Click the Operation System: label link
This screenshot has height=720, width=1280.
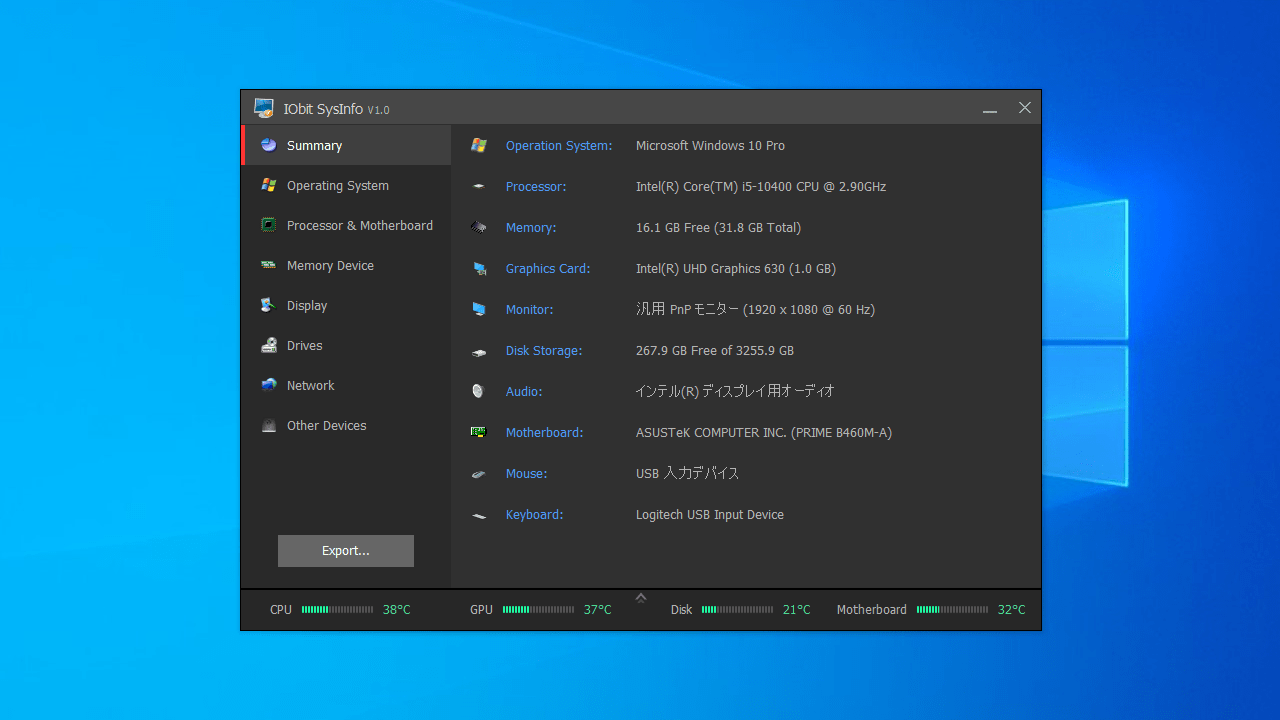[x=559, y=145]
